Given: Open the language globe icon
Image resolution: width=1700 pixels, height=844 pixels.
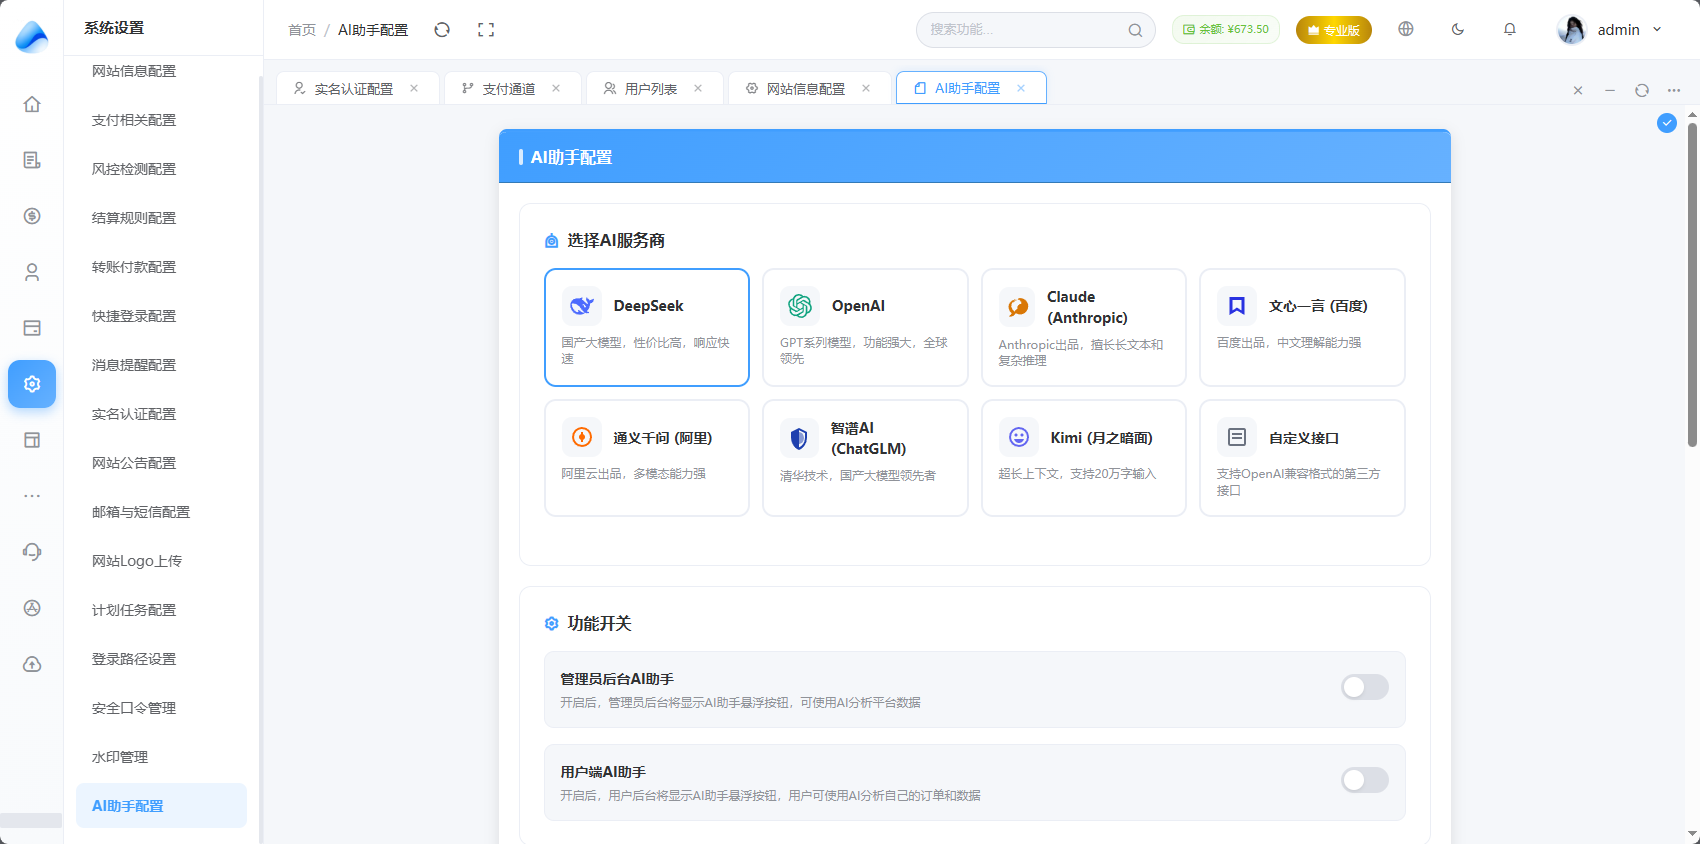Looking at the screenshot, I should [1406, 29].
